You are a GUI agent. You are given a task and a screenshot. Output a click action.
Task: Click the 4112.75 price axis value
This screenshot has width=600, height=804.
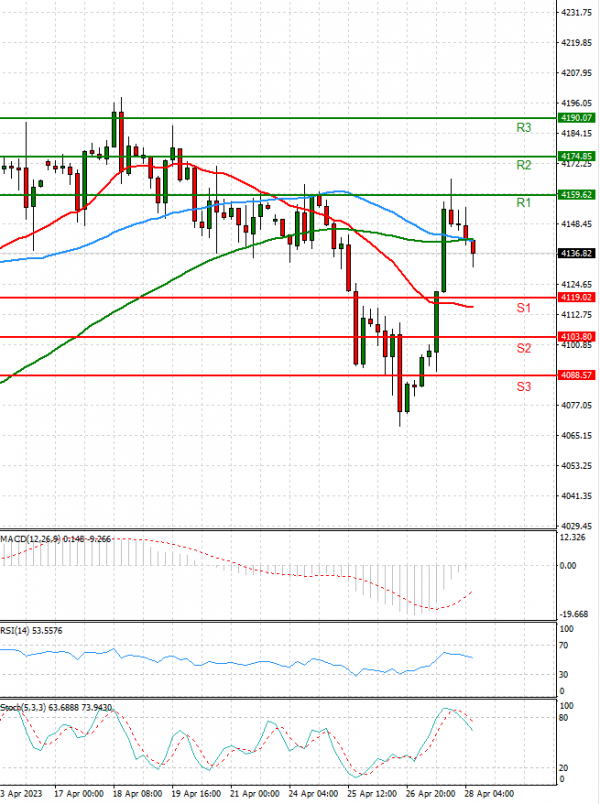pos(576,314)
